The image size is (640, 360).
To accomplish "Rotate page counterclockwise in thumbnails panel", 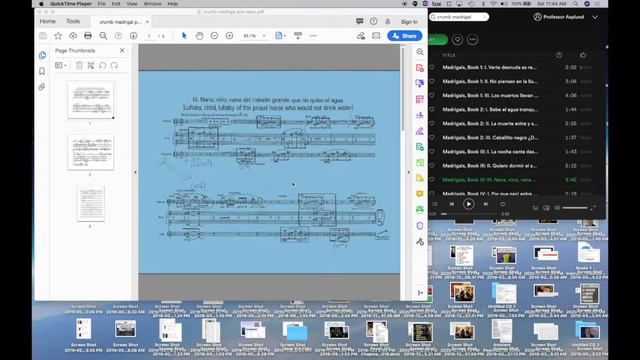I will (x=102, y=65).
